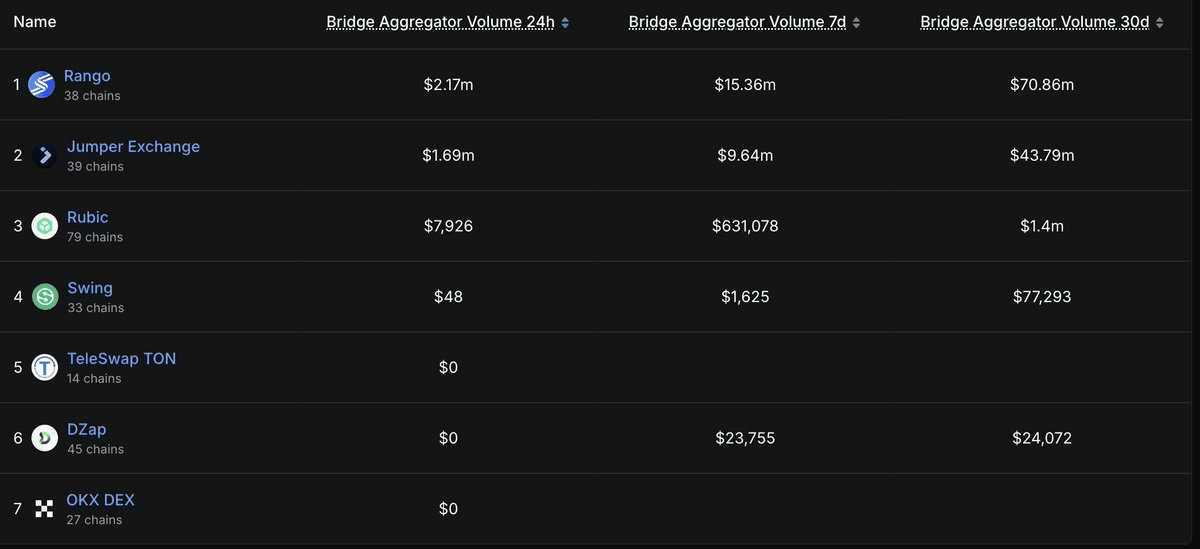This screenshot has width=1200, height=549.
Task: Click the Rango protocol logo icon
Action: (x=41, y=85)
